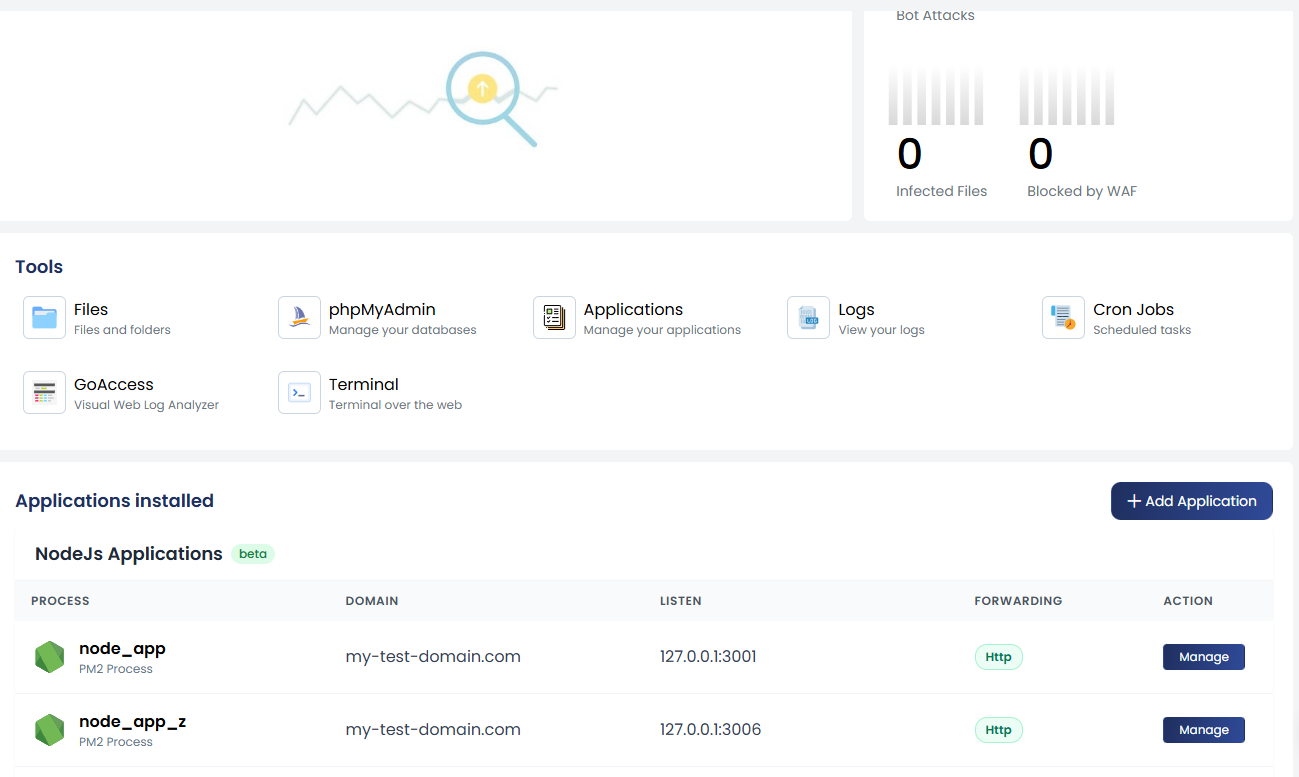Click the Infected Files count
Screen dimensions: 1299x777
[x=909, y=154]
